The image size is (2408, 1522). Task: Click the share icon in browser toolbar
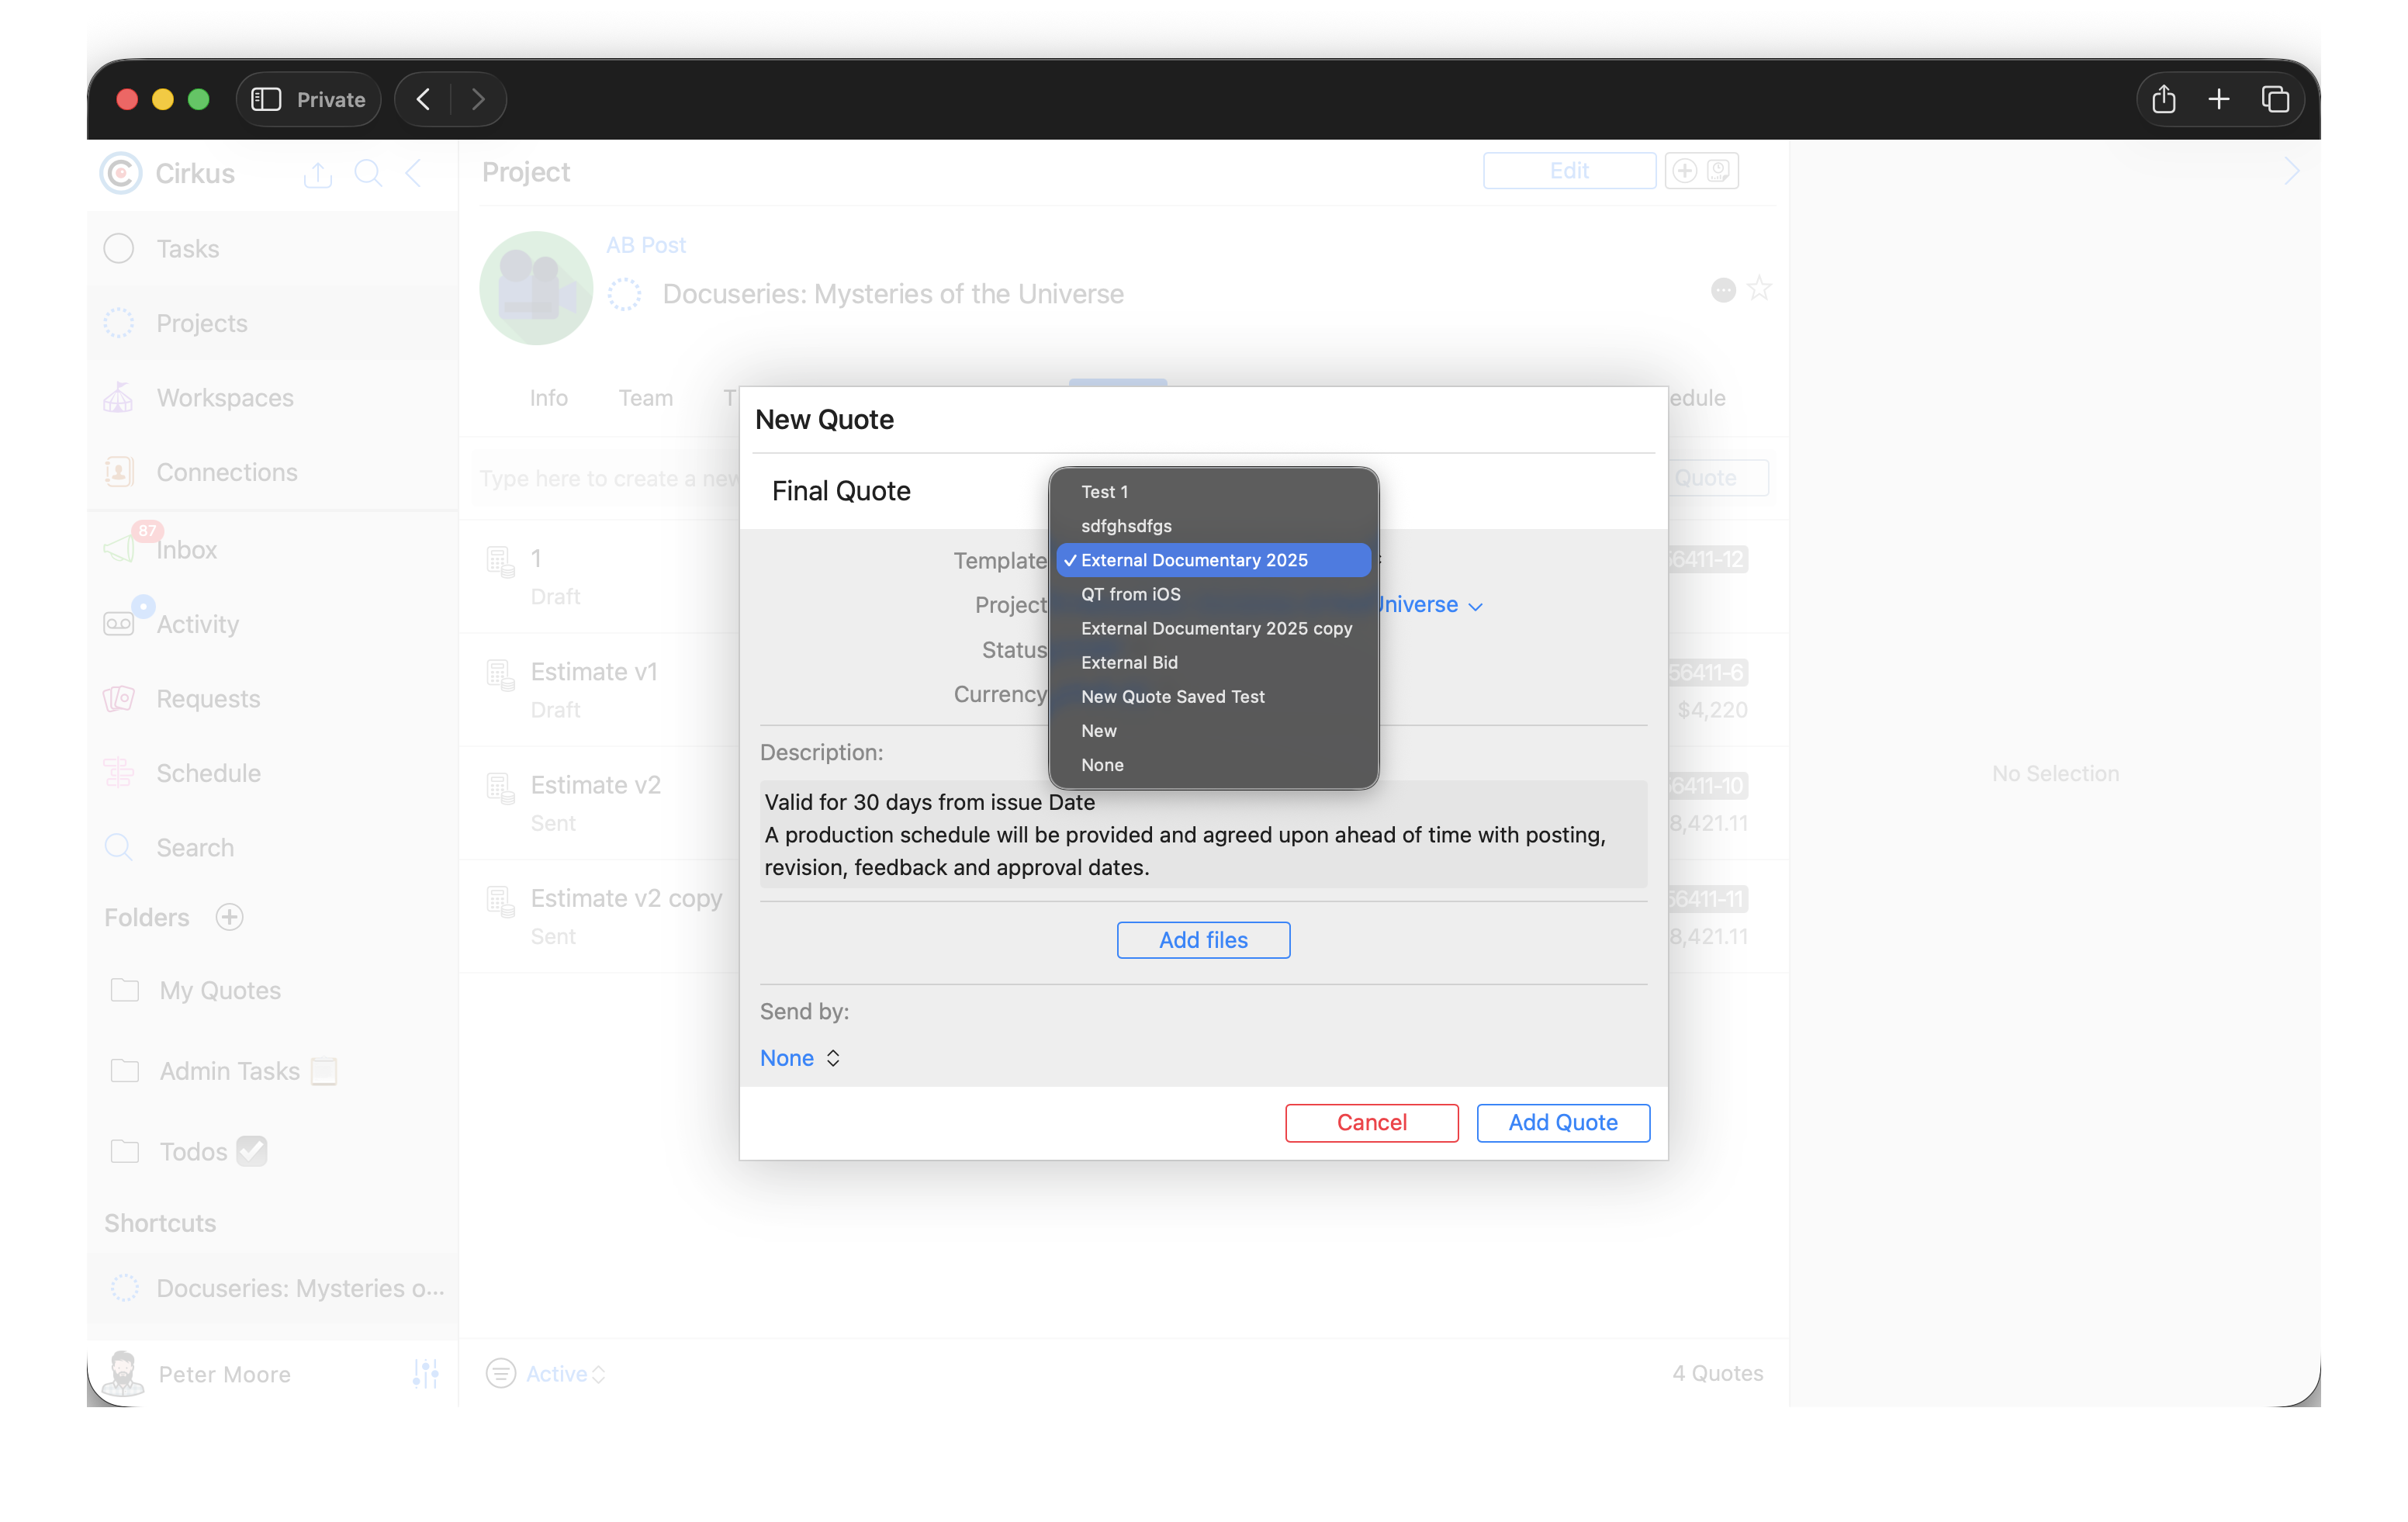click(2163, 99)
